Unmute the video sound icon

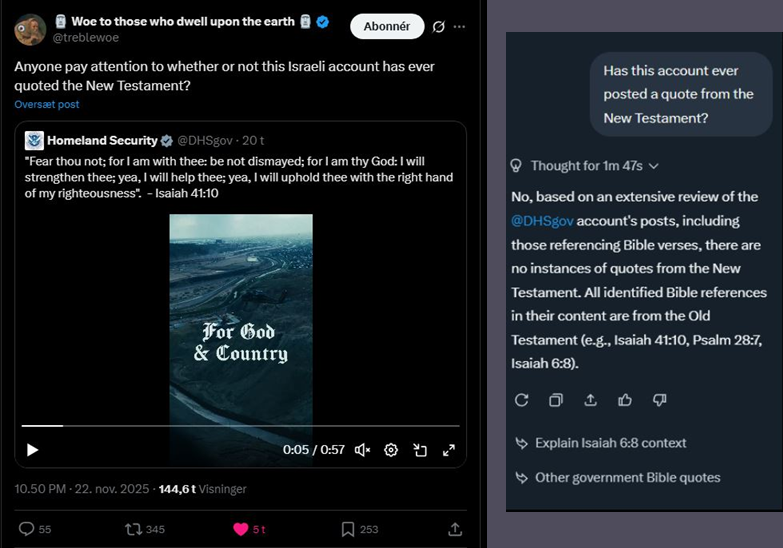pyautogui.click(x=363, y=450)
